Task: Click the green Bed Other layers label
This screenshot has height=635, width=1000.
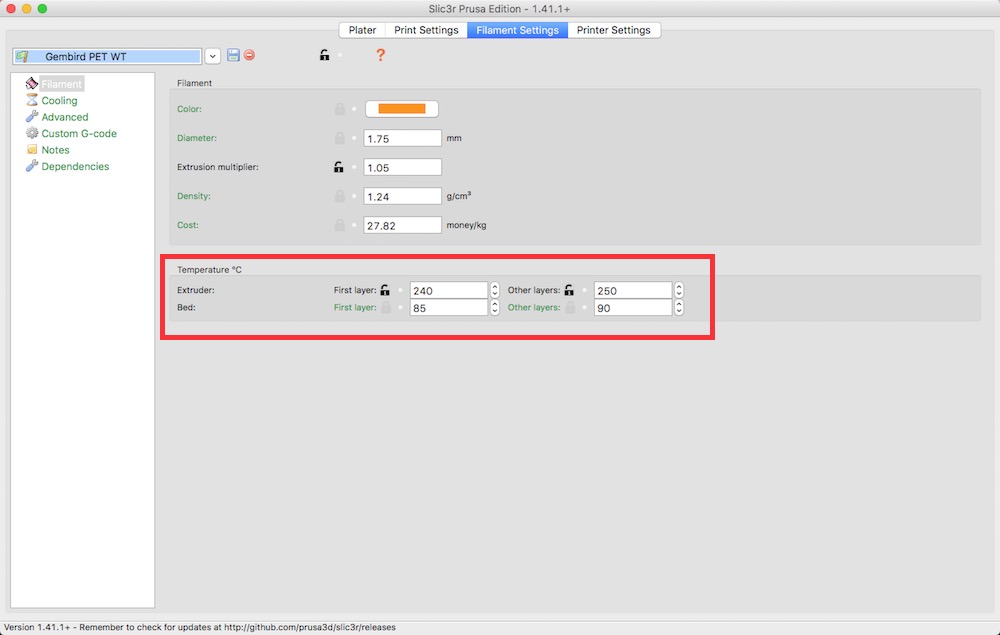Action: (534, 307)
